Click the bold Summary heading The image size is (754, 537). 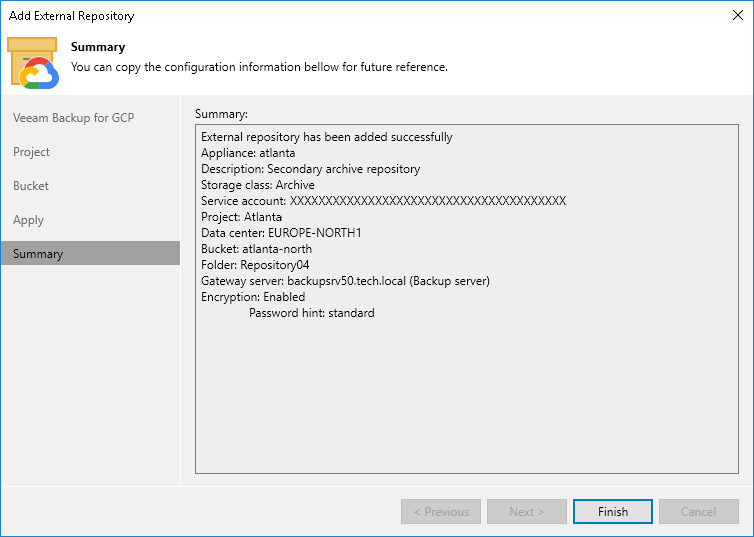tap(98, 47)
